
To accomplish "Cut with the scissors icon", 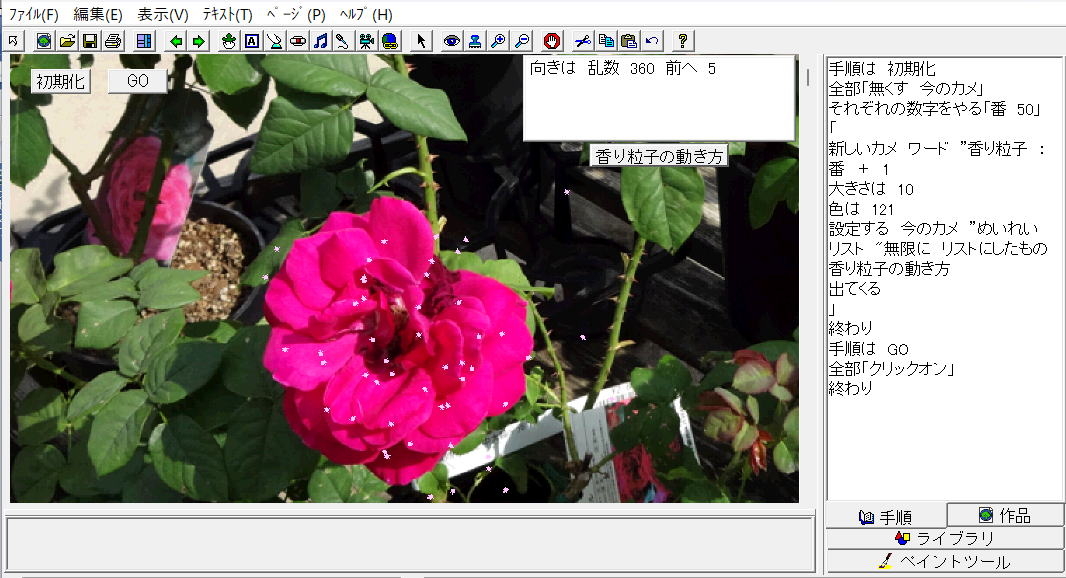I will (x=583, y=41).
